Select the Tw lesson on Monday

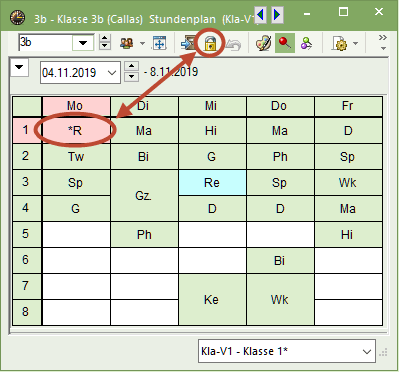pos(76,156)
